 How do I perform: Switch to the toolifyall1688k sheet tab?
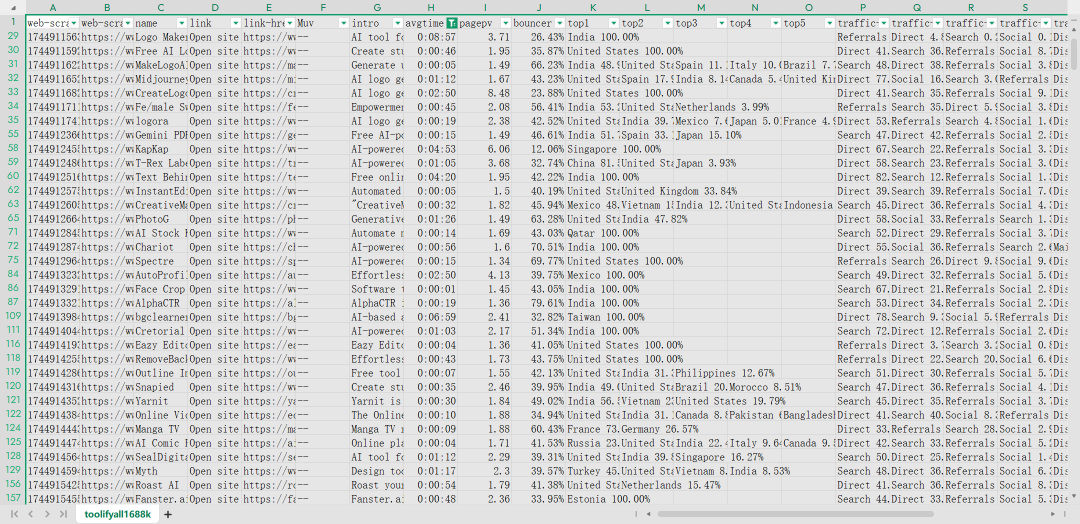click(118, 514)
